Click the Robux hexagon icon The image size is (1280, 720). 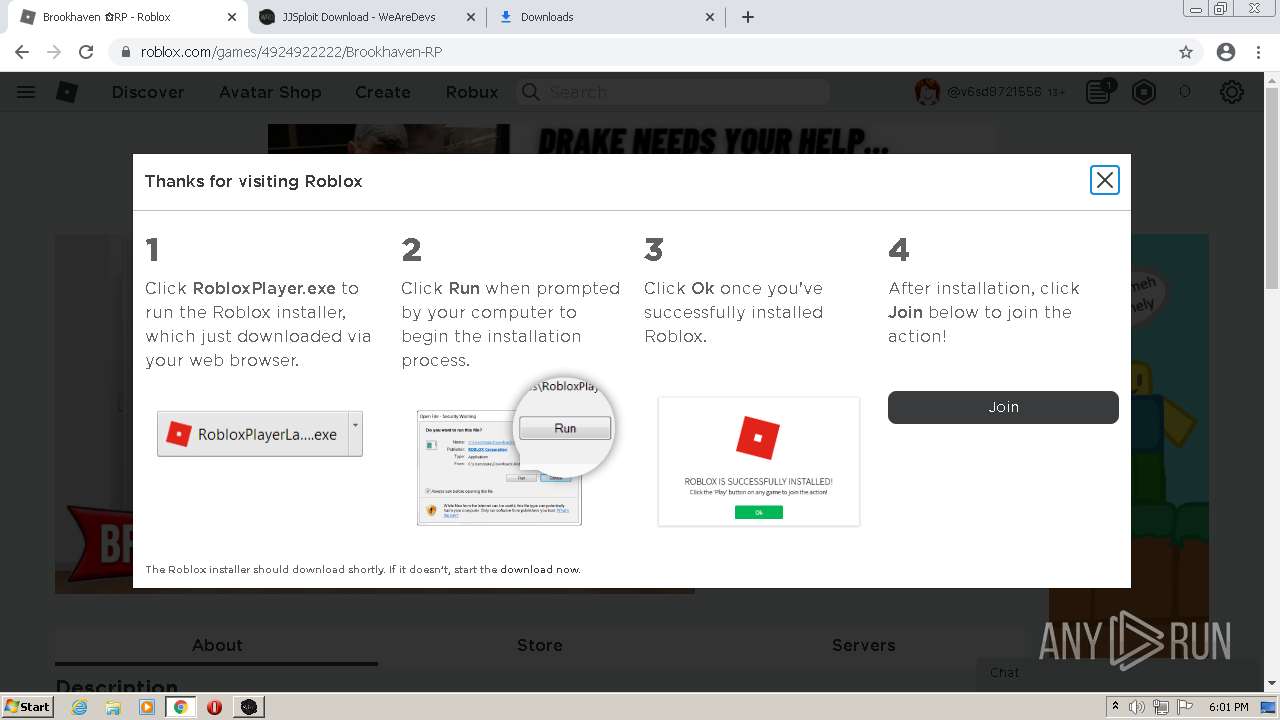[1144, 92]
